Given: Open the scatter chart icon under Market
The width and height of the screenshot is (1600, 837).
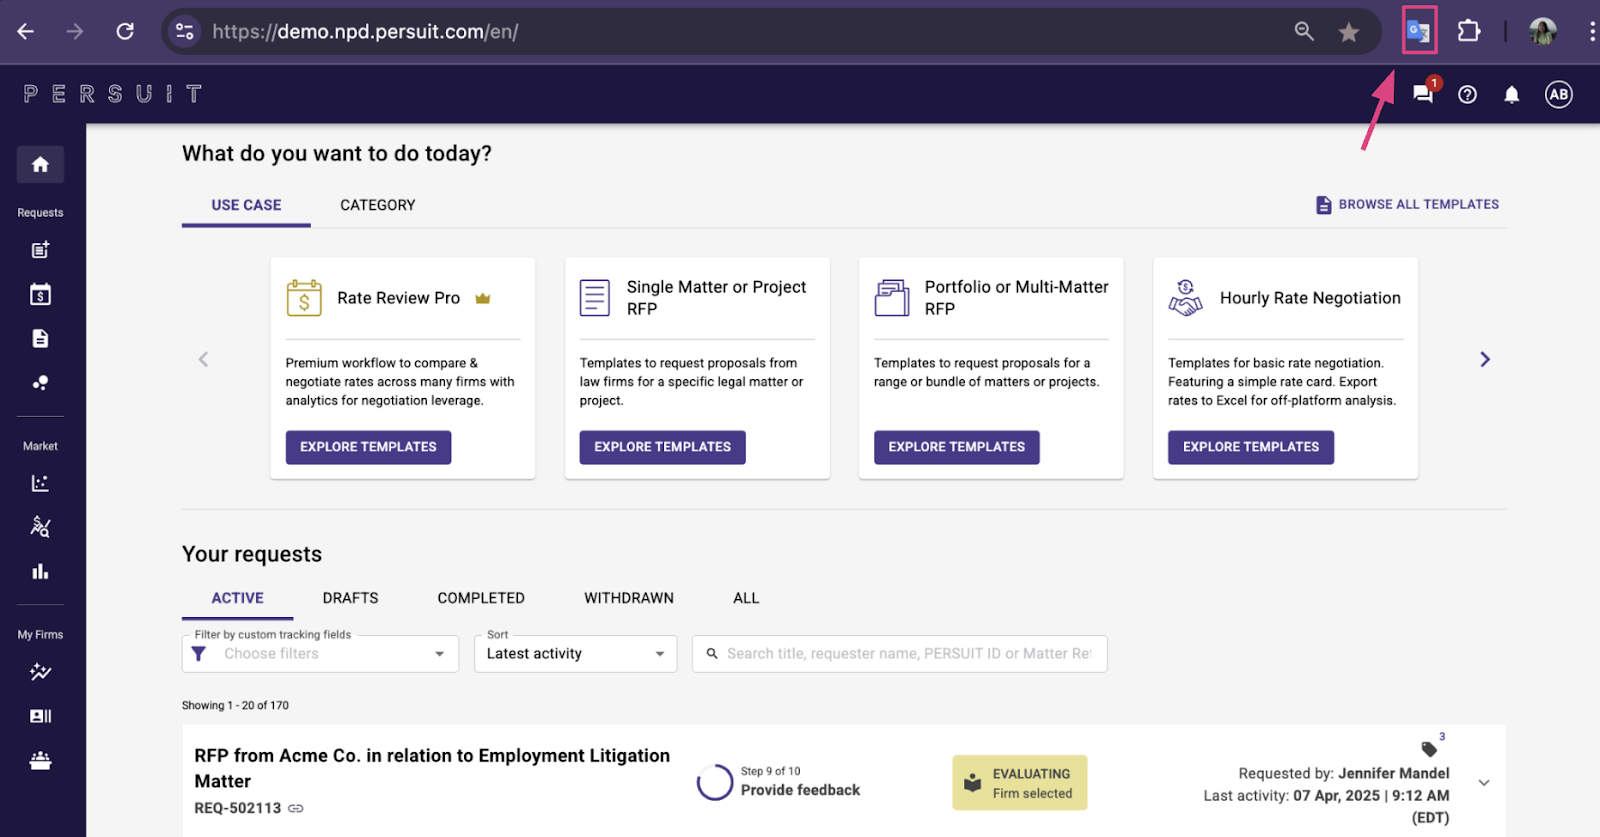Looking at the screenshot, I should click(x=40, y=483).
